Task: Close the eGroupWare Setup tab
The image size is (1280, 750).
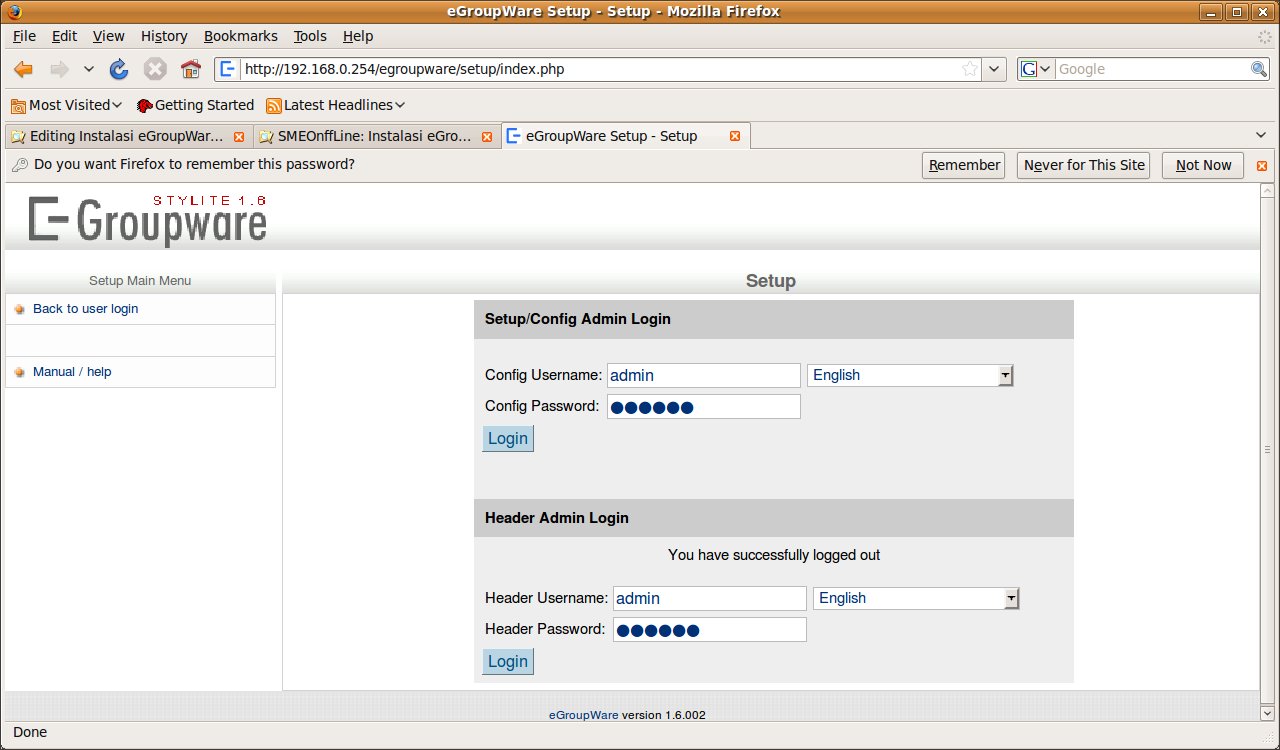Action: coord(735,136)
